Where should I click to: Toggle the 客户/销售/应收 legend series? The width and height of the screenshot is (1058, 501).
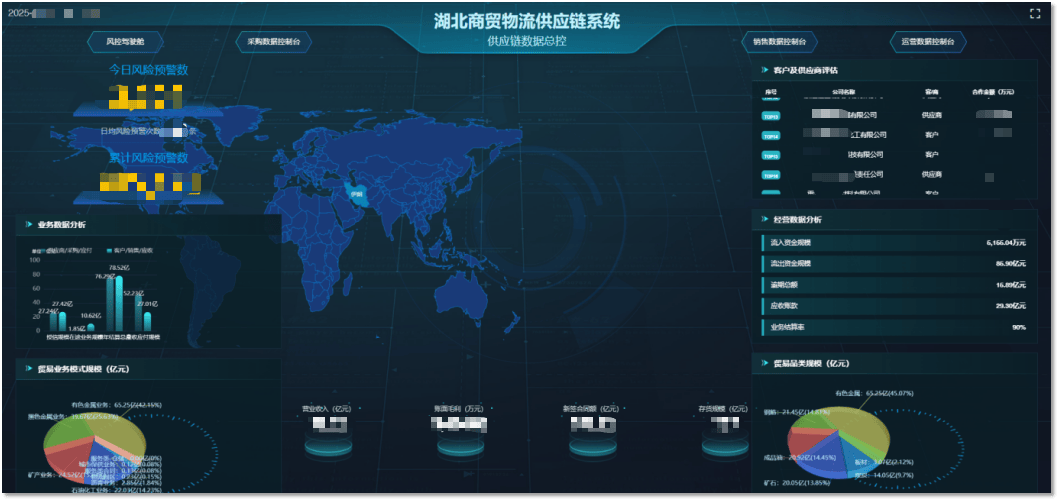(130, 251)
